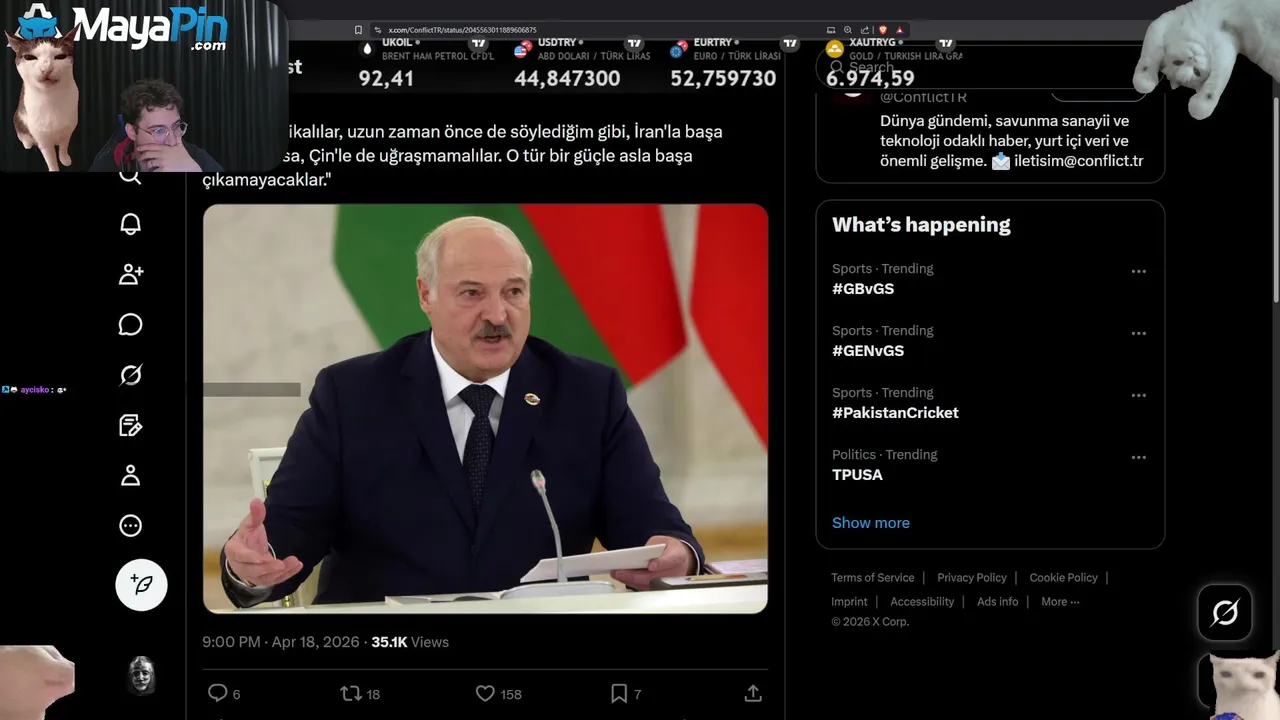Open Grok from the left sidebar

click(131, 375)
